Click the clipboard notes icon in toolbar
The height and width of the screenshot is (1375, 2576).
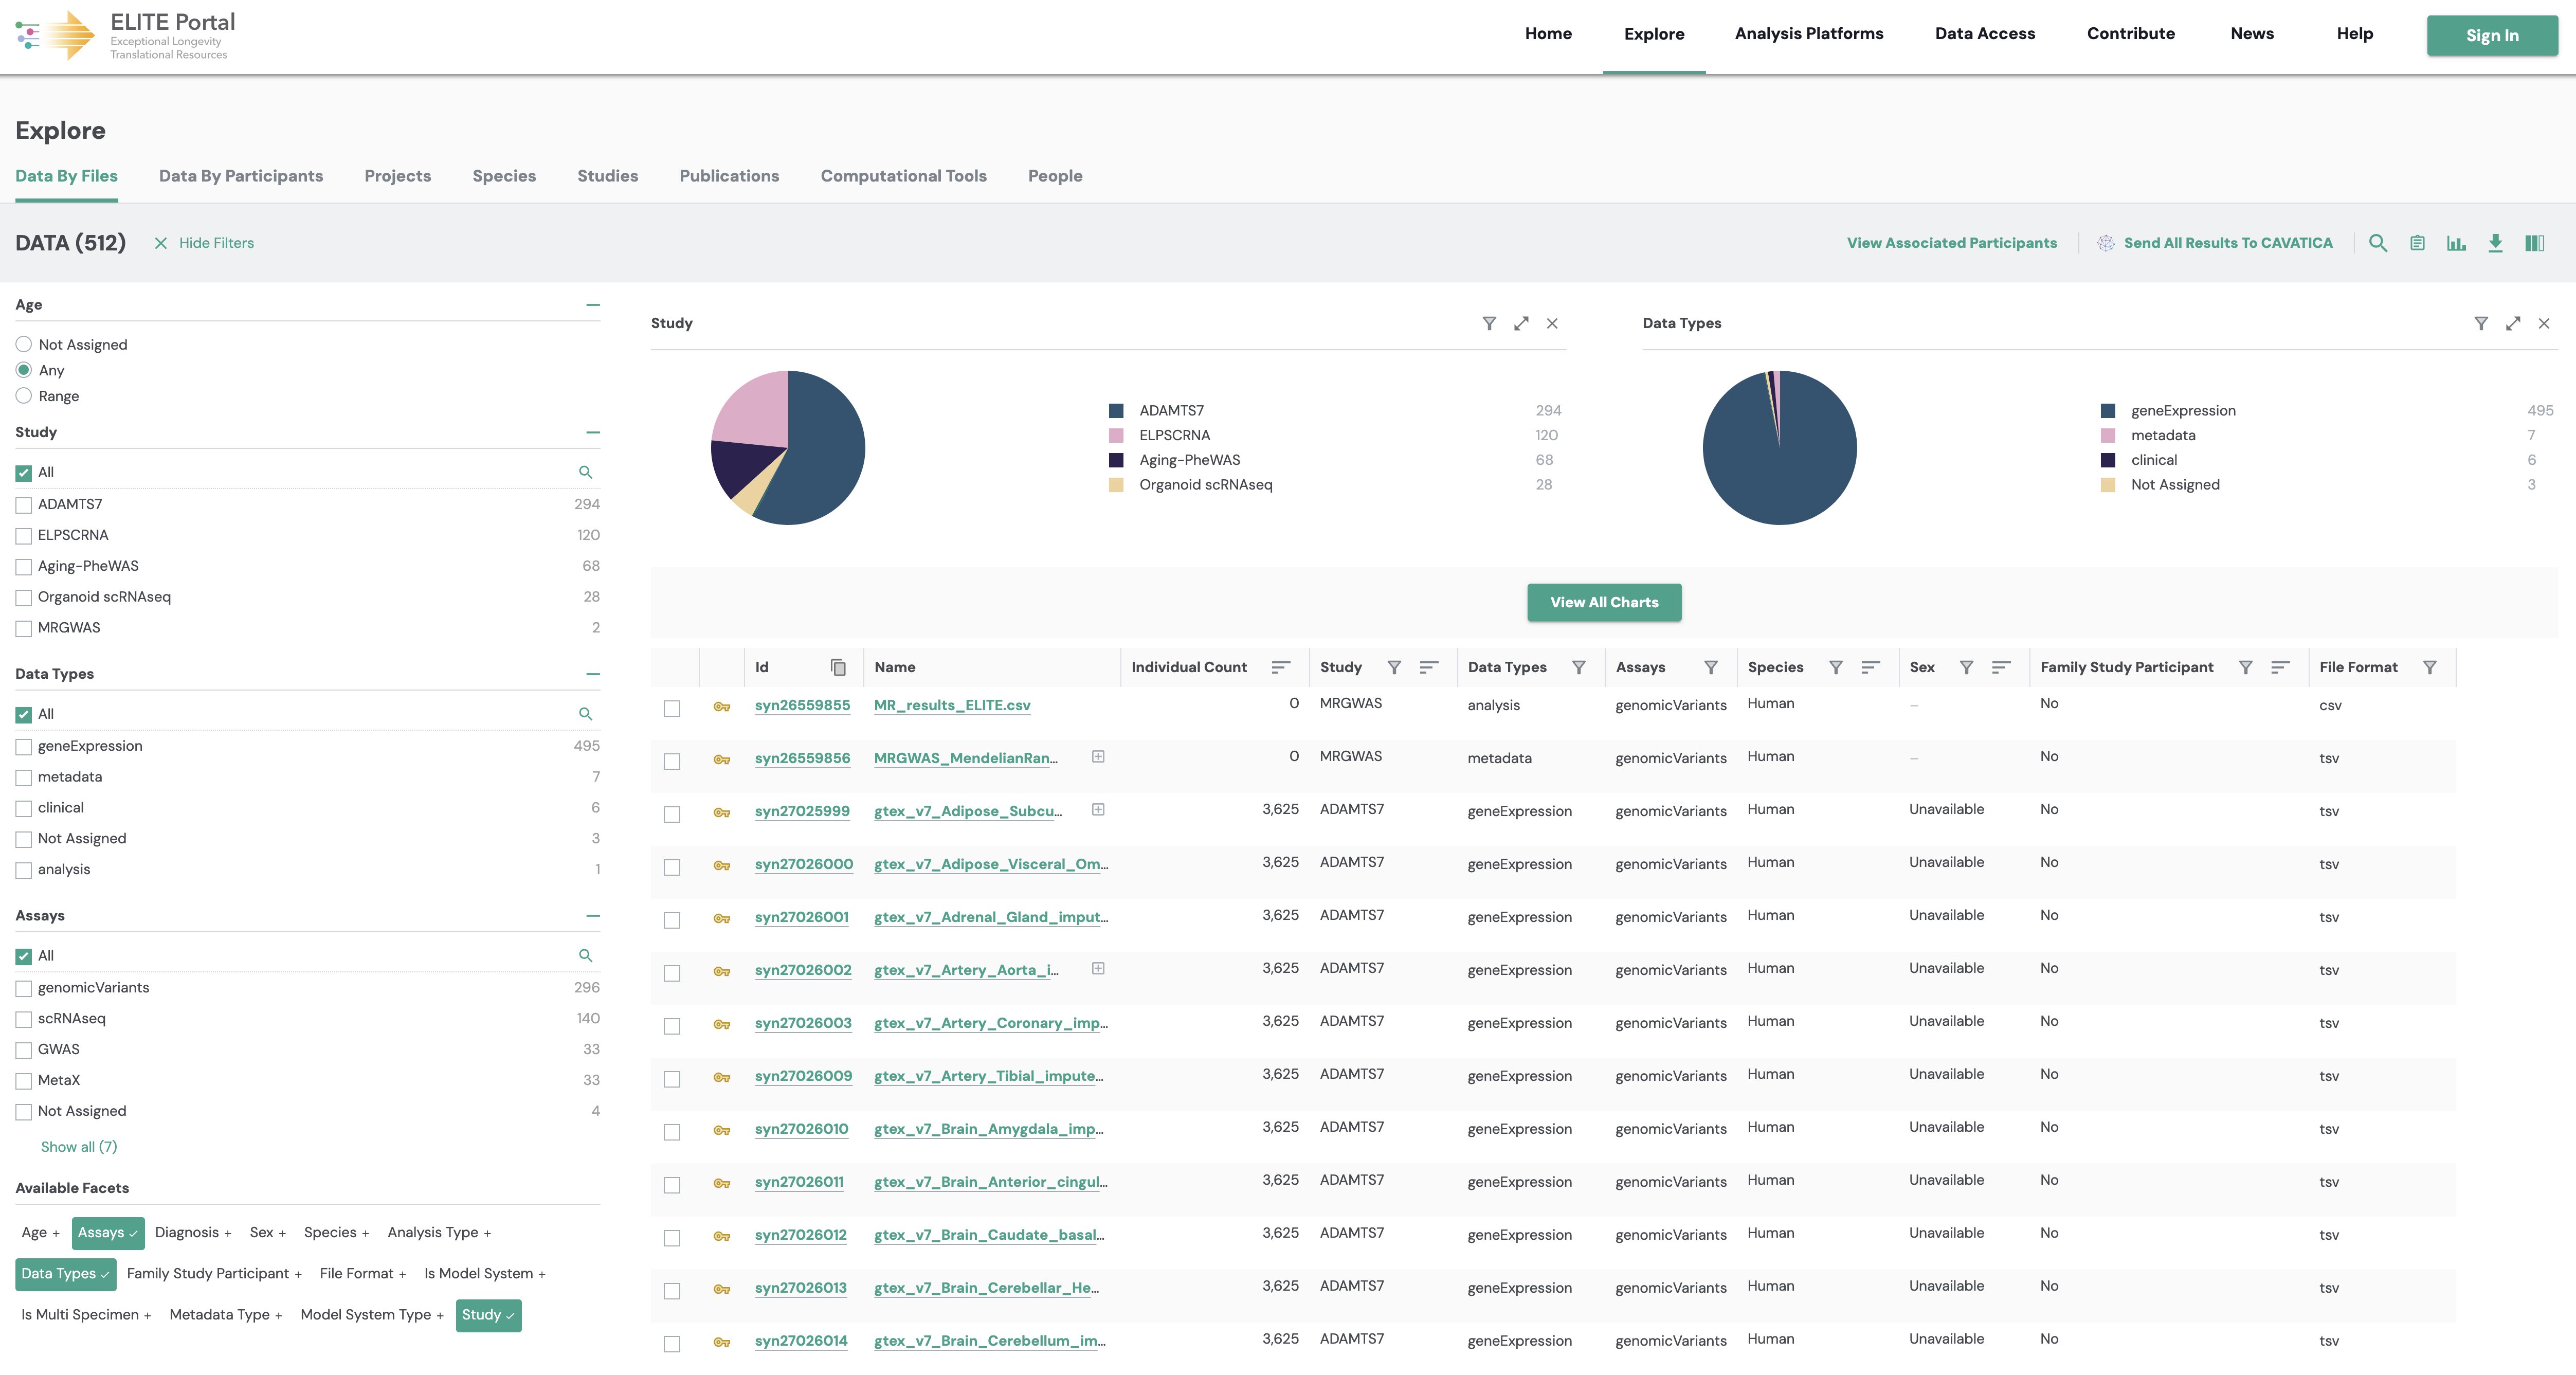2417,243
